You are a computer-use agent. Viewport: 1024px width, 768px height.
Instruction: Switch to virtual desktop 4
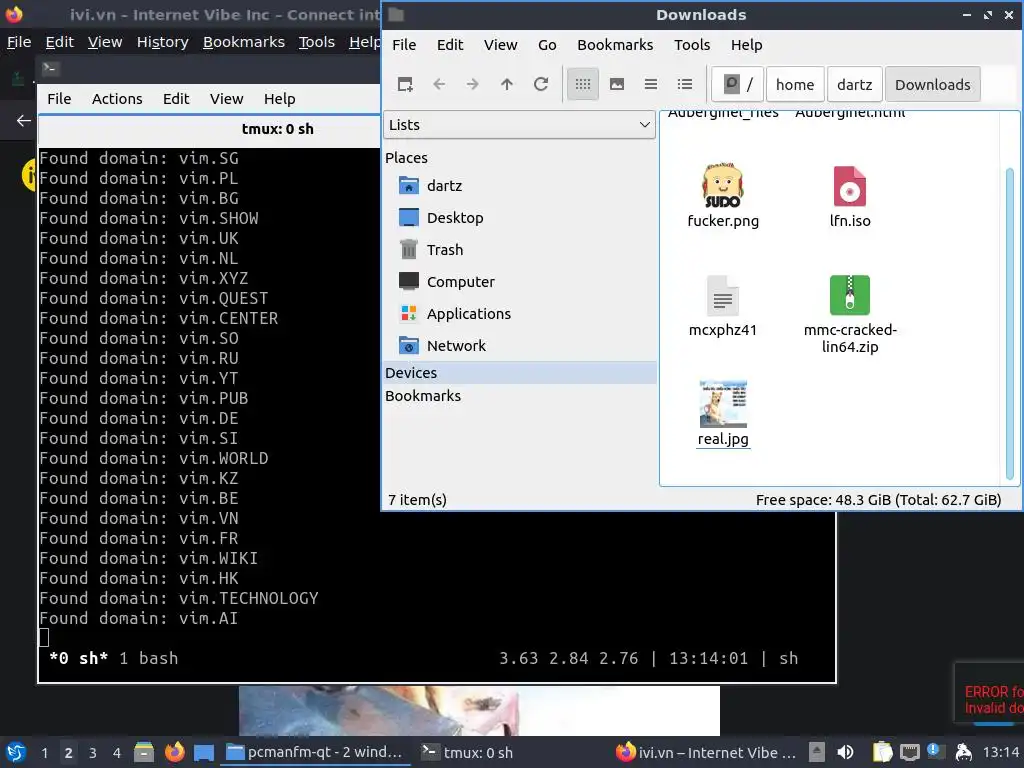pyautogui.click(x=117, y=753)
